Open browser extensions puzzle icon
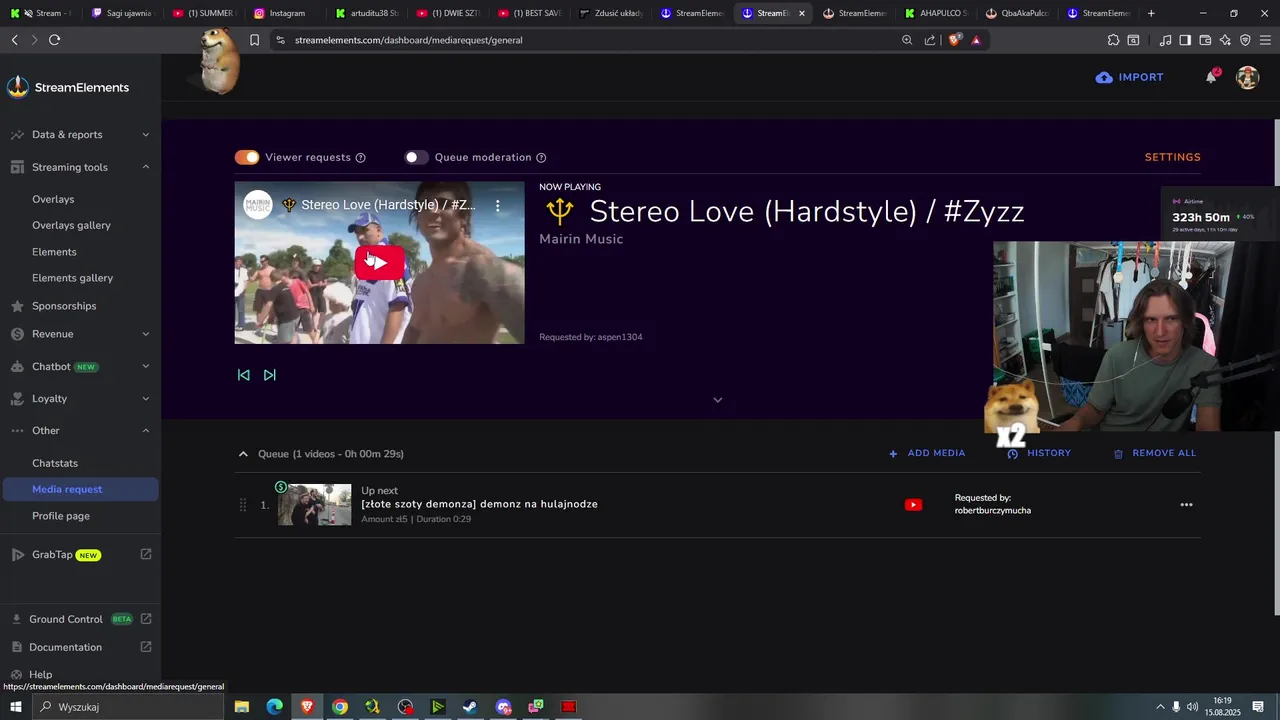This screenshot has height=720, width=1280. (1113, 40)
